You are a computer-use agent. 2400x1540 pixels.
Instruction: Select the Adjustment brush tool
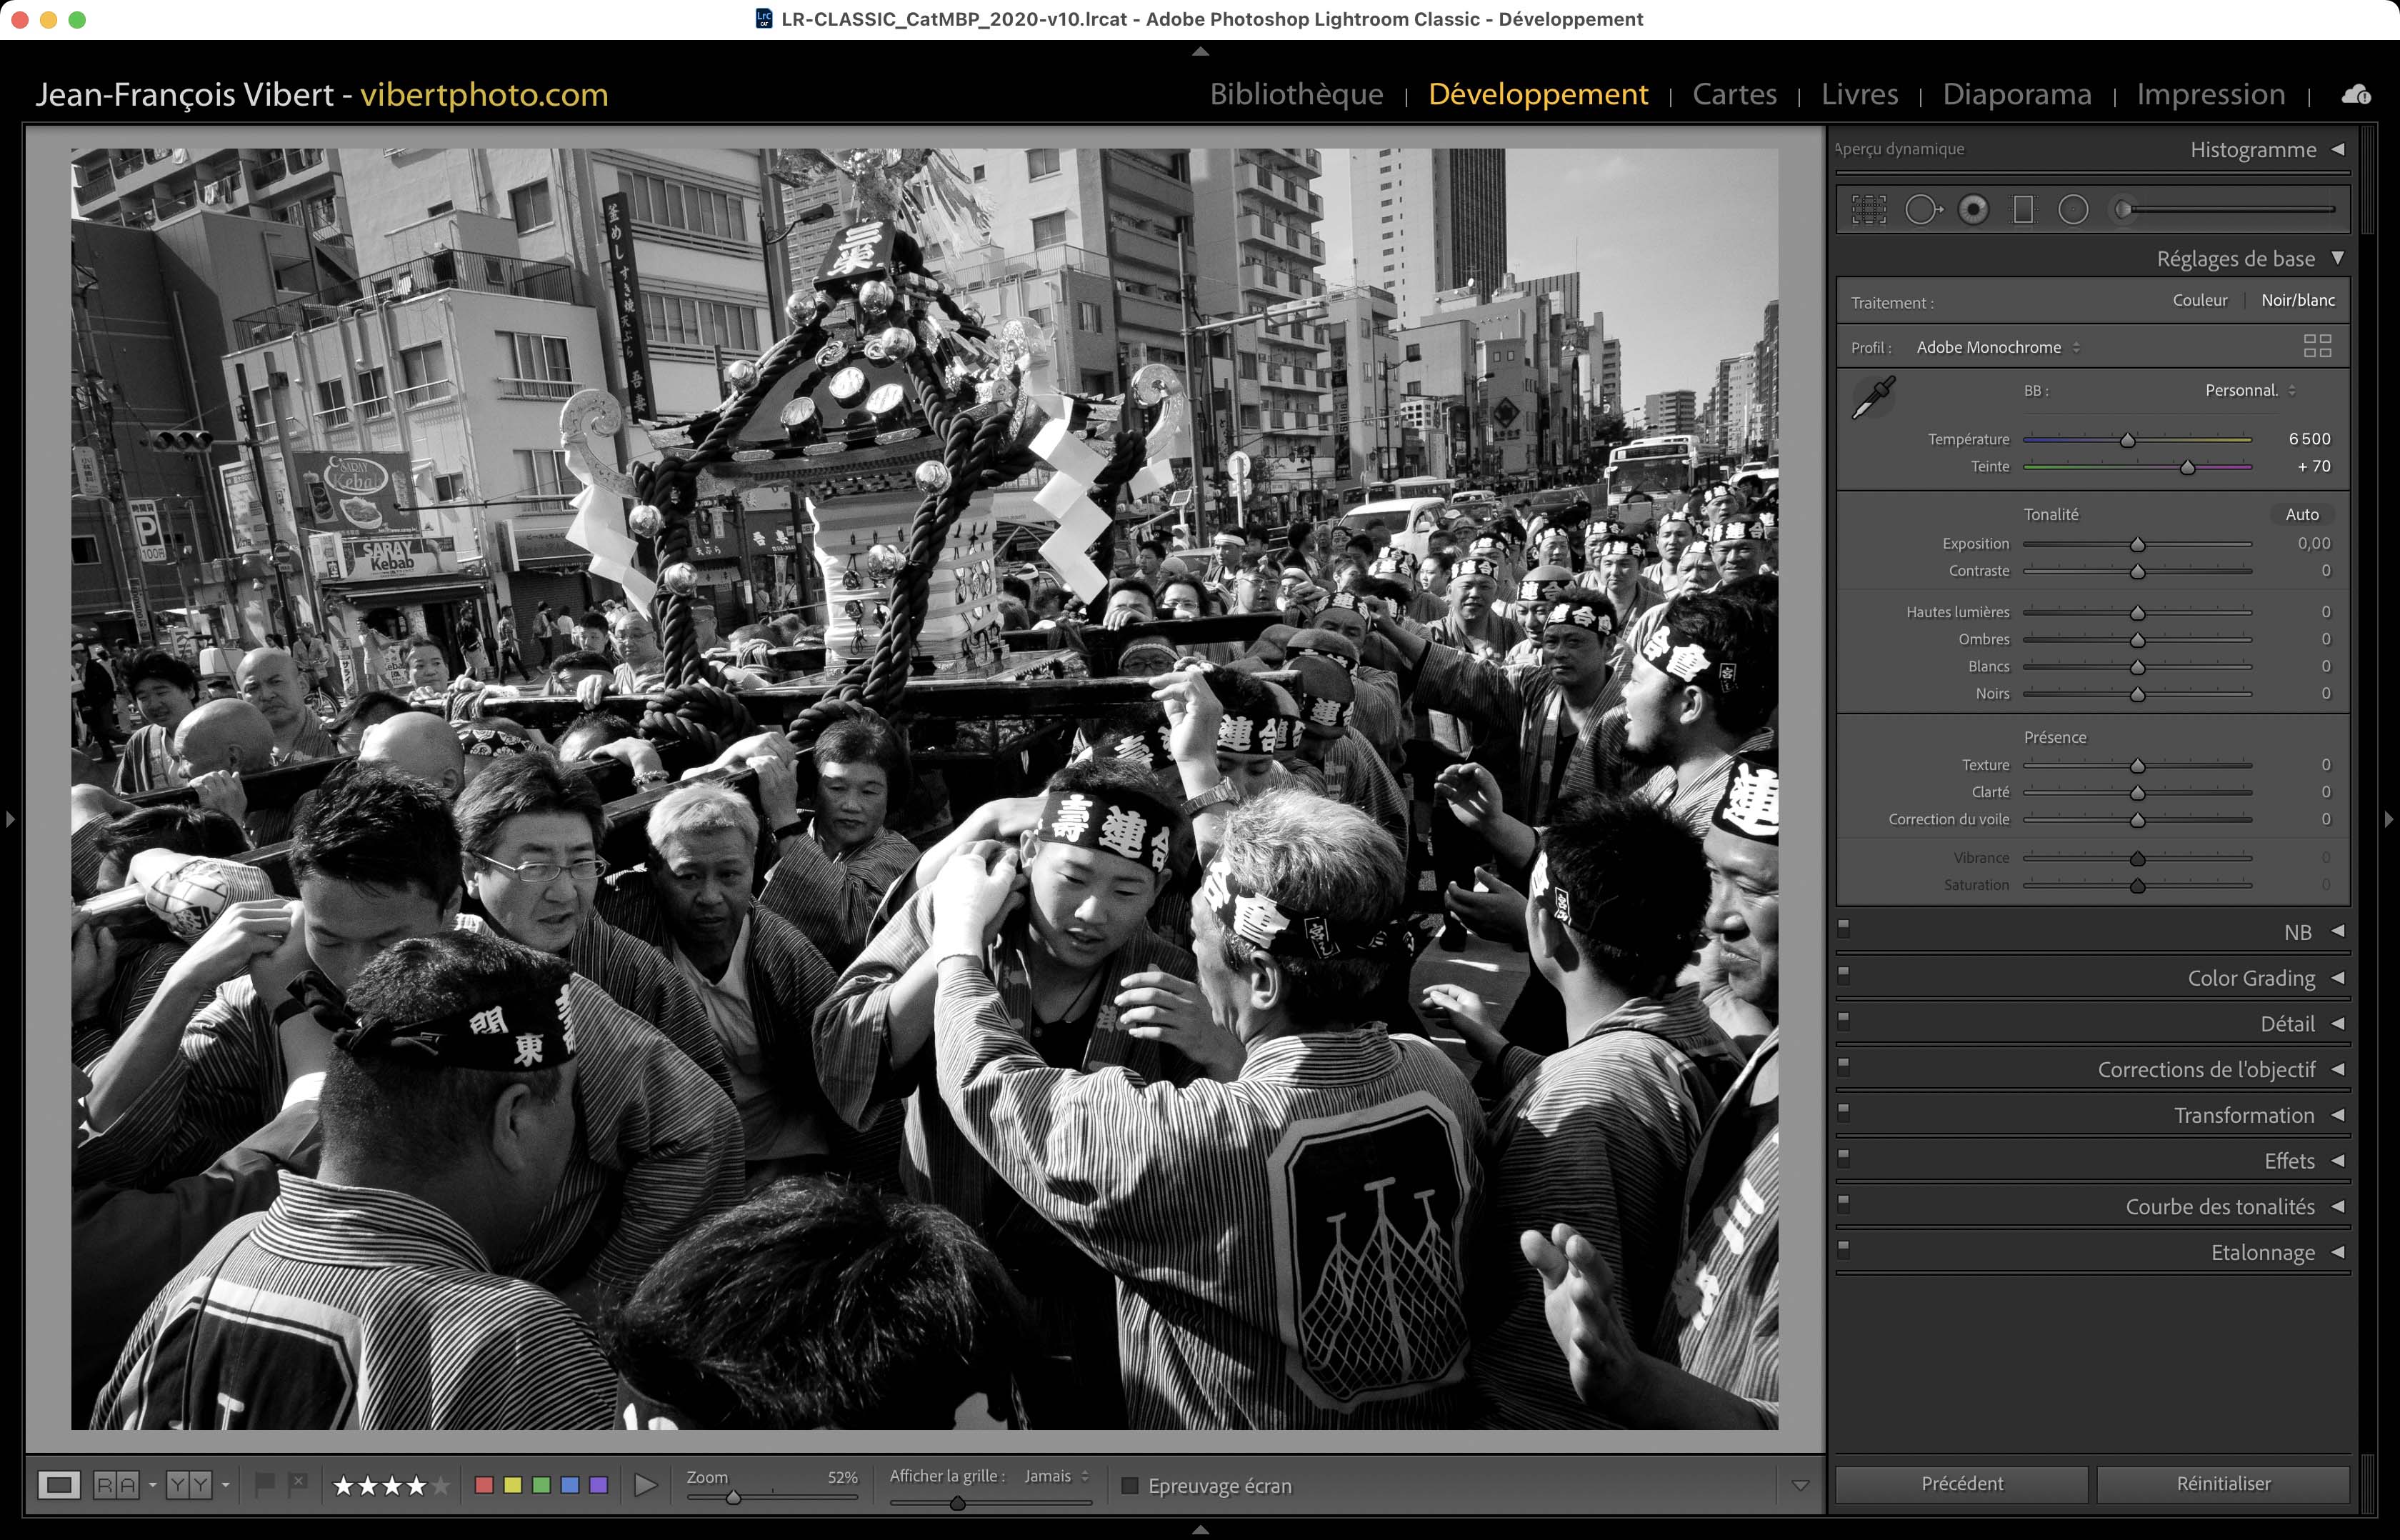[2124, 209]
